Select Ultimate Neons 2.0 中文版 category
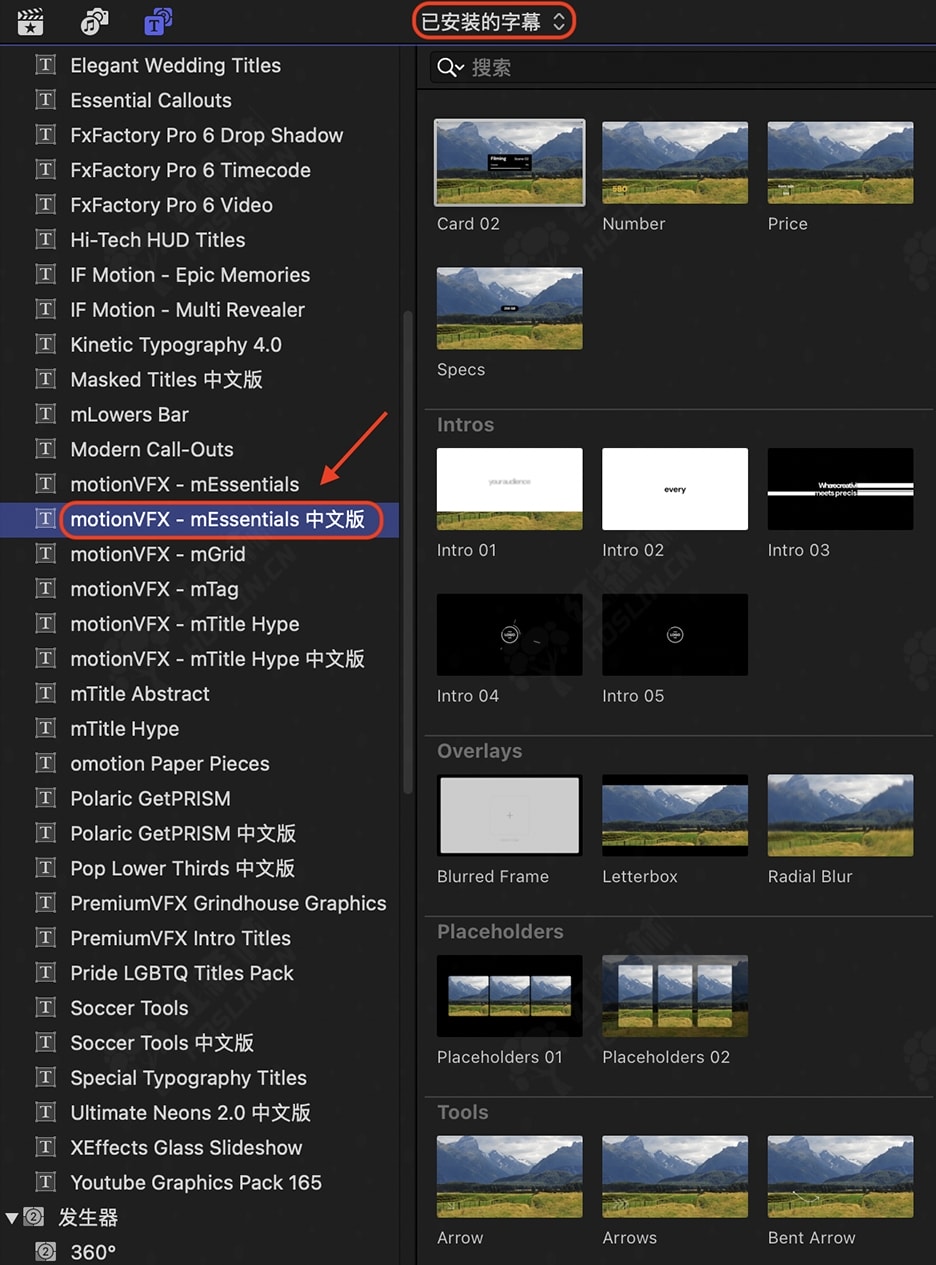The height and width of the screenshot is (1265, 936). (191, 1113)
